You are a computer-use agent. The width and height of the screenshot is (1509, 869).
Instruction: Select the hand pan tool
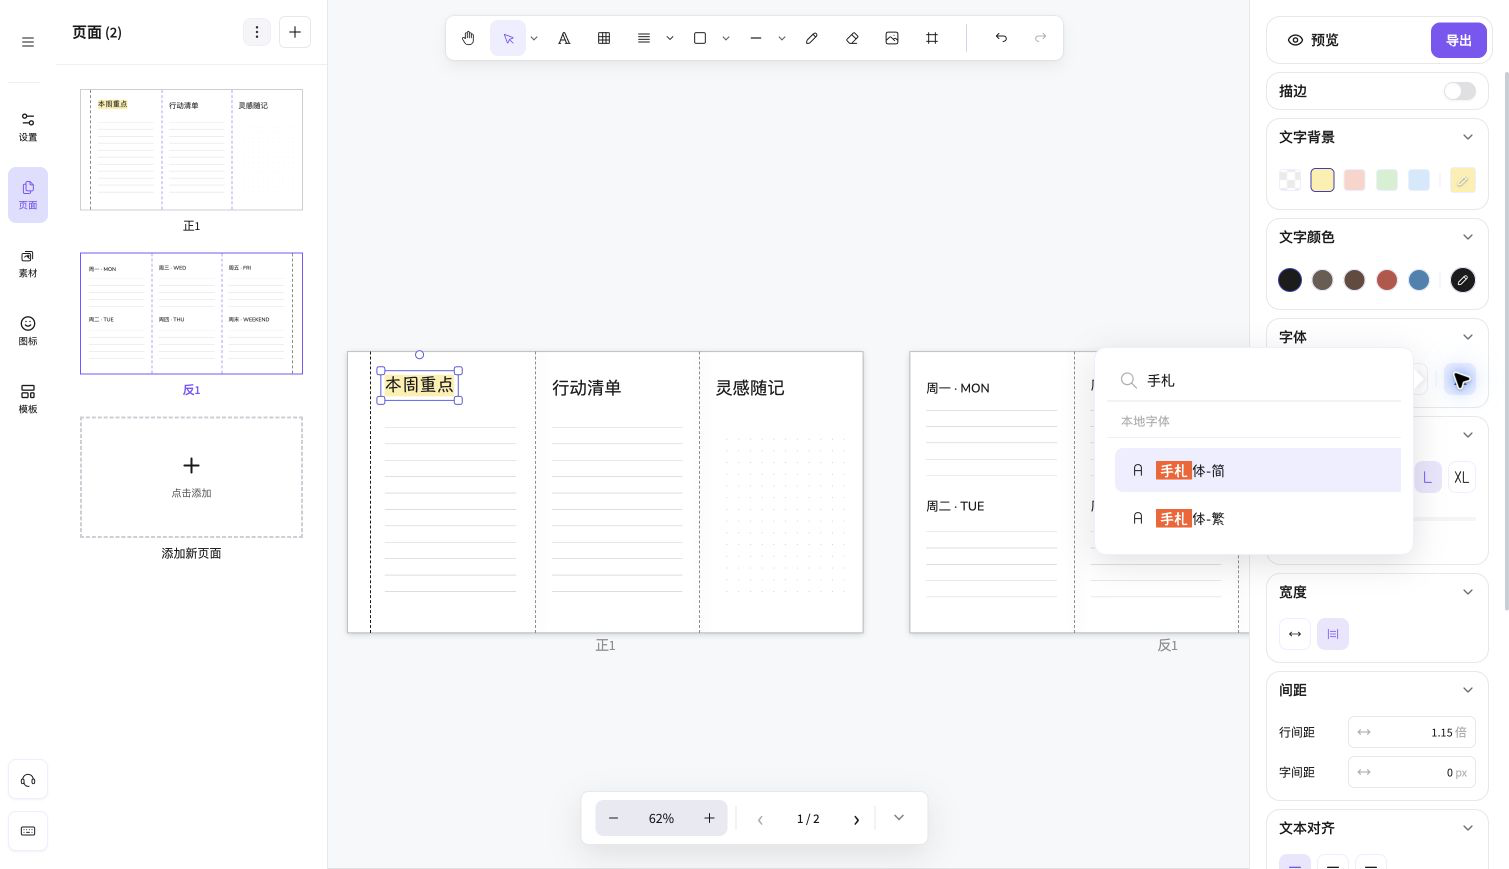tap(468, 38)
